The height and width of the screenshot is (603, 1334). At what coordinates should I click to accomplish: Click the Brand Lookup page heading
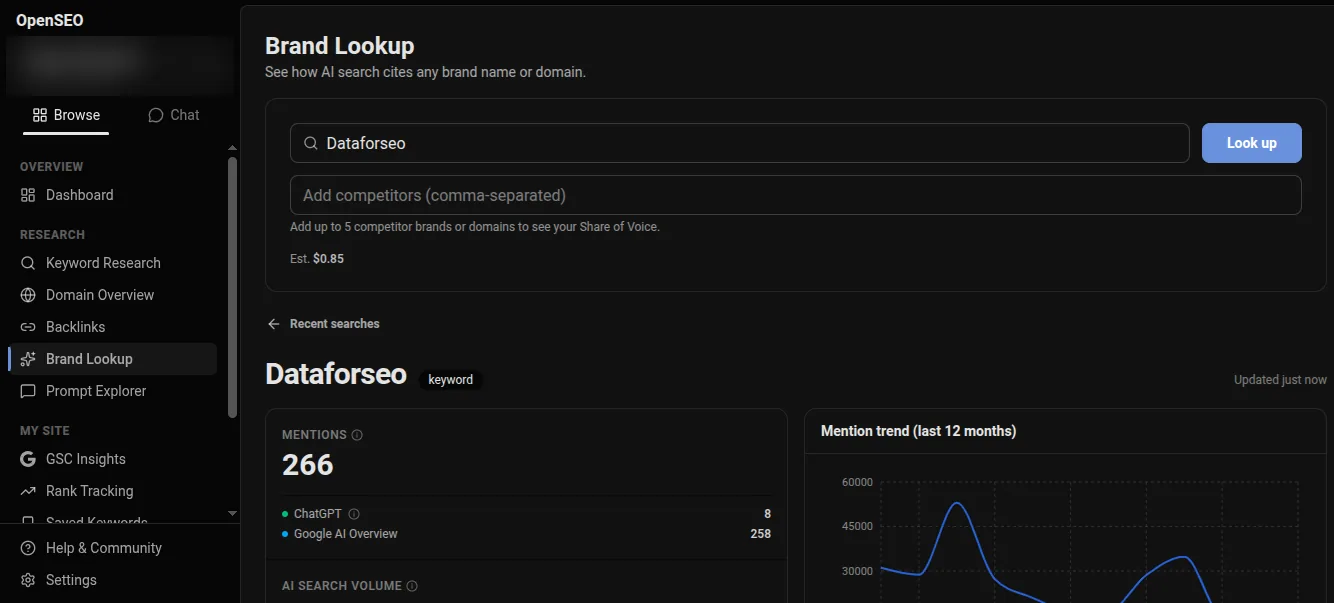339,46
